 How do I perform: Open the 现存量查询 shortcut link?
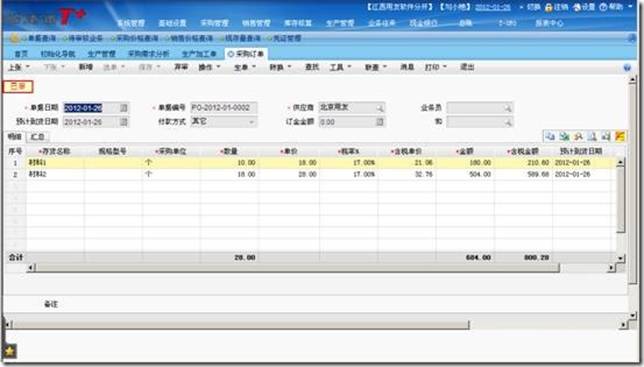point(242,39)
